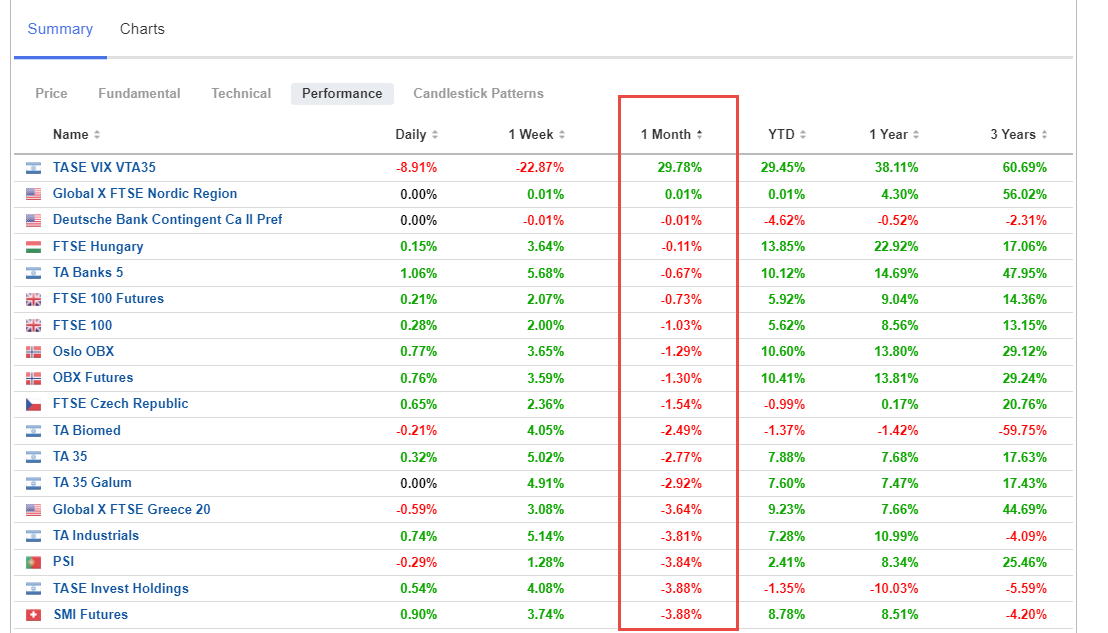Open TASE VIX VTA35 index link
This screenshot has width=1108, height=633.
(x=104, y=167)
